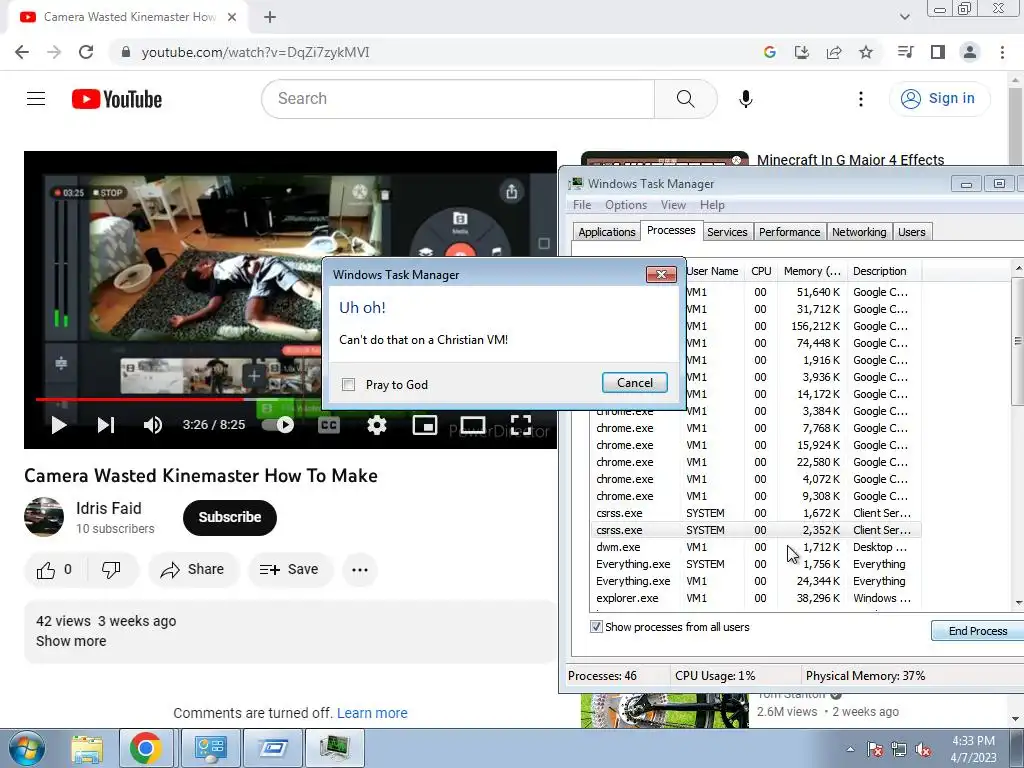This screenshot has width=1024, height=768.
Task: Sort processes by the CPU column header
Action: pos(761,271)
